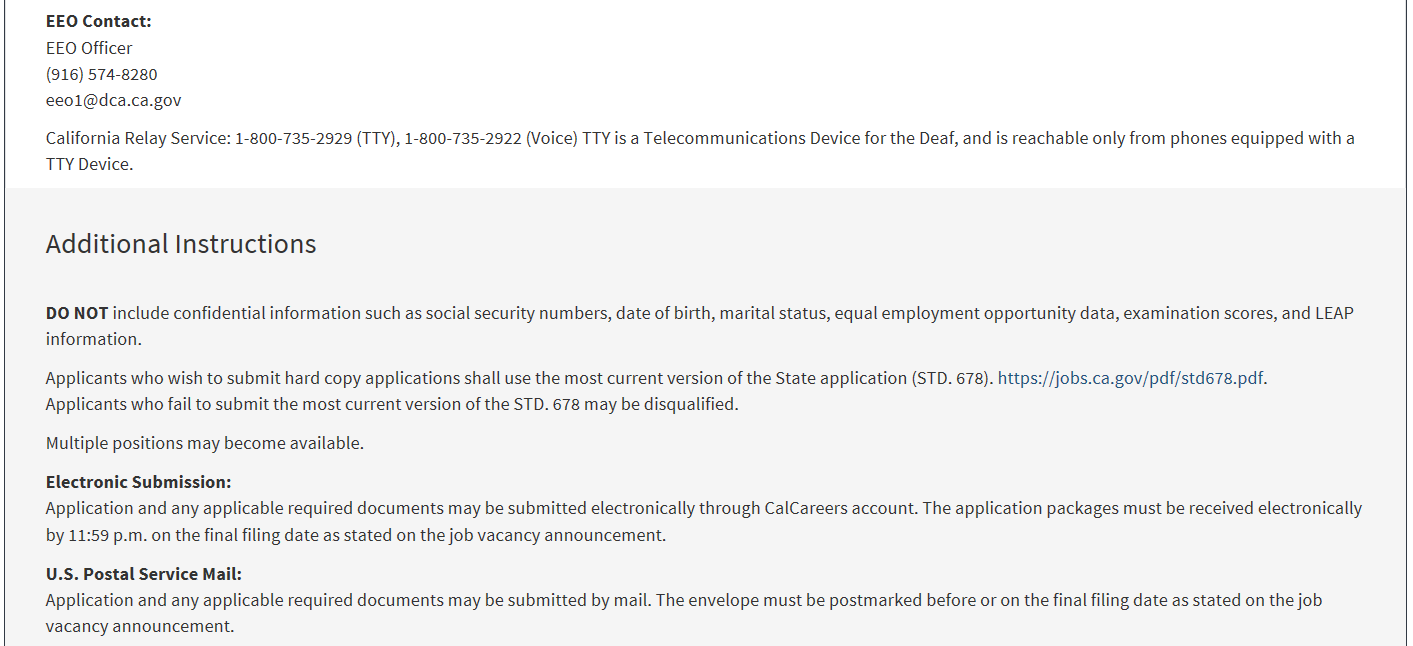Click the Electronic Submission heading
The image size is (1413, 646).
point(139,482)
